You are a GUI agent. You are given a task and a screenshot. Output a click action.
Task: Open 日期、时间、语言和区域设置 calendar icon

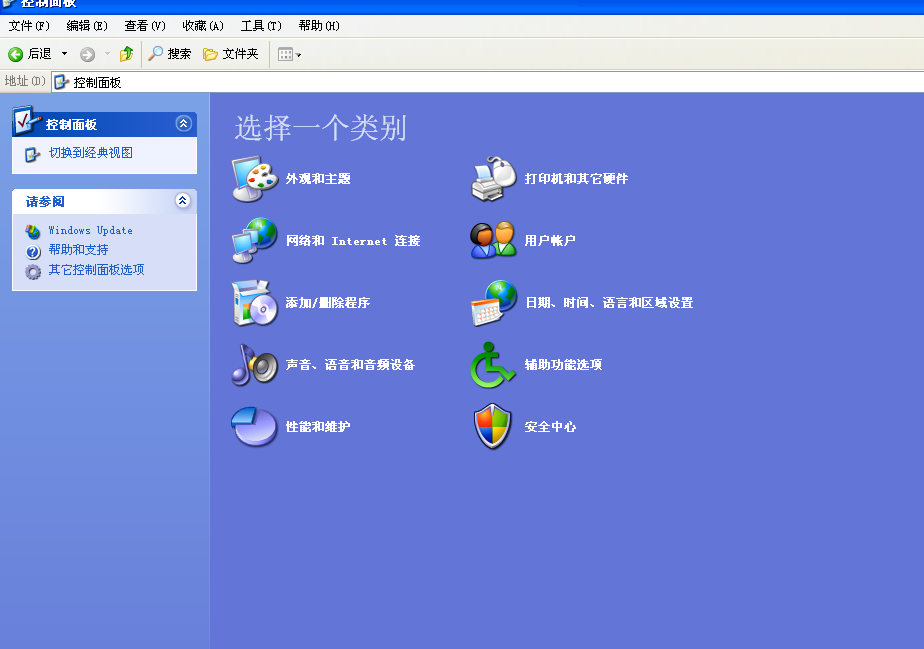tap(493, 303)
